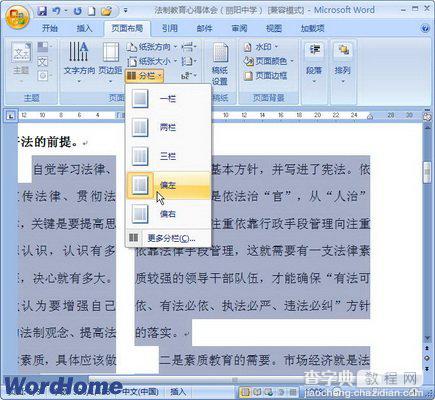Select the highlighted 偏左 column layout
Screen dimensions: 435x400
168,185
